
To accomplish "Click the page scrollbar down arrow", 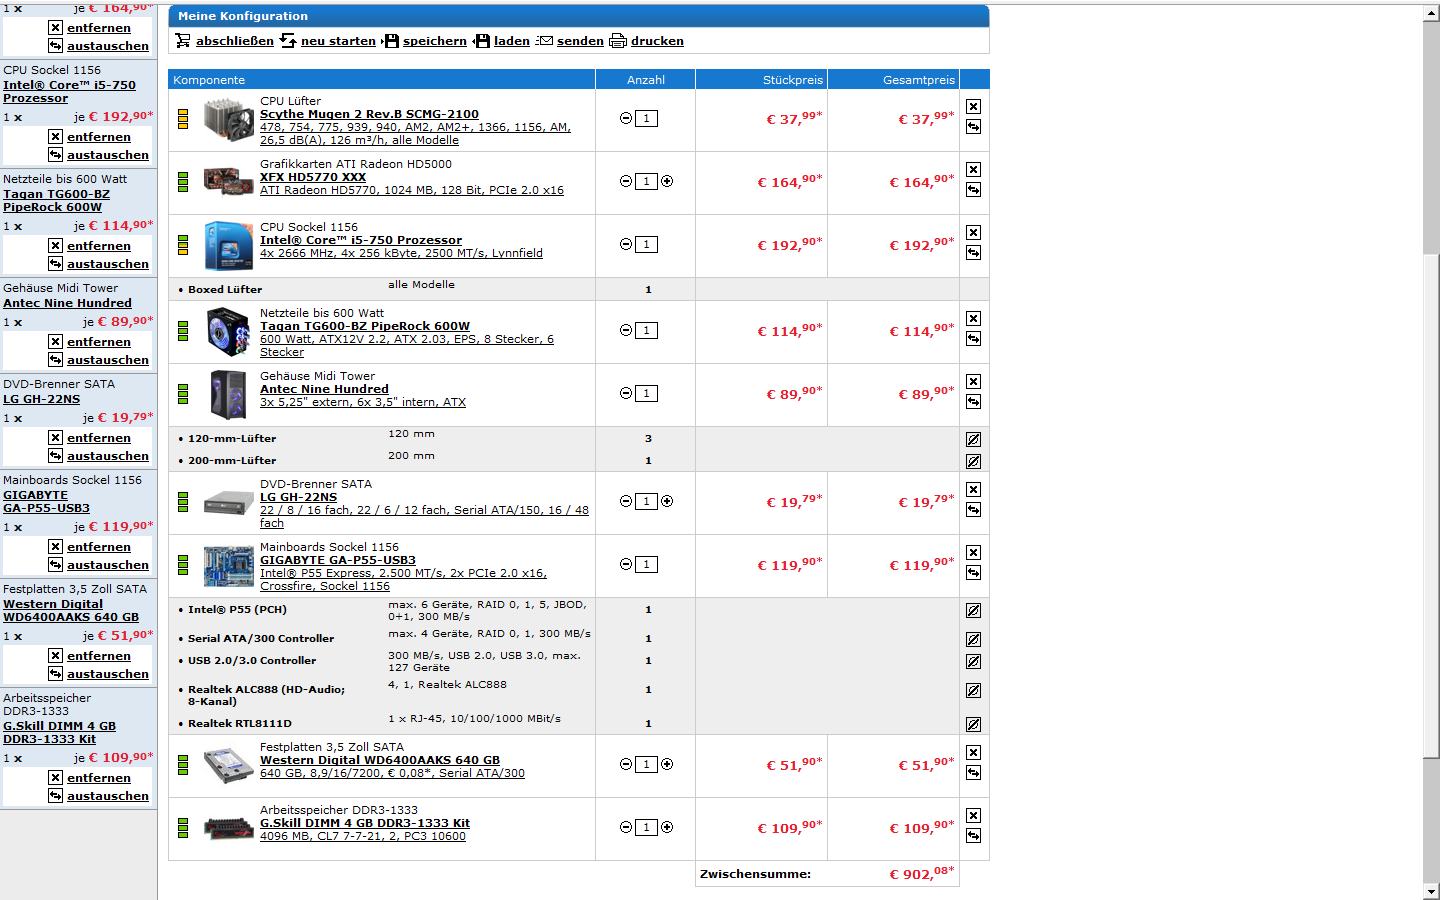I will click(1431, 891).
